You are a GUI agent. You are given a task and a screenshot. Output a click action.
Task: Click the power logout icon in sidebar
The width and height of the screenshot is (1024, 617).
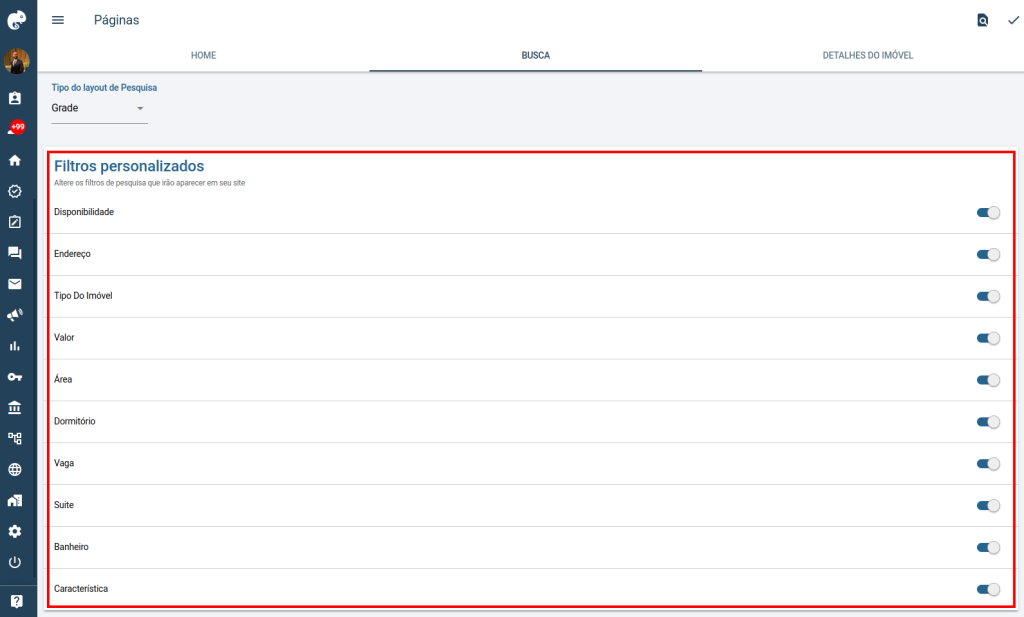click(15, 562)
